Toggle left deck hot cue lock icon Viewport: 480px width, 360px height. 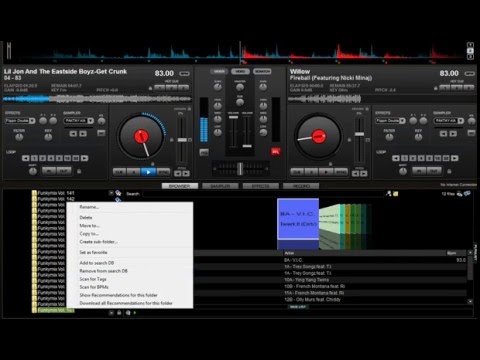pos(150,88)
